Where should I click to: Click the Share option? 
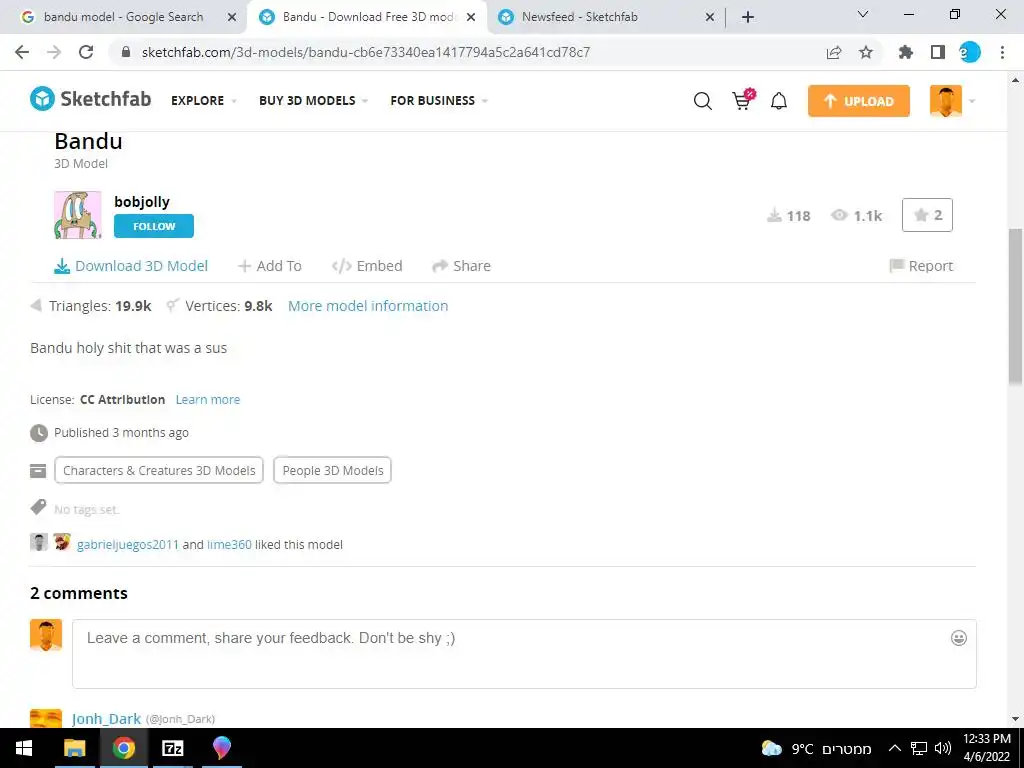(462, 266)
